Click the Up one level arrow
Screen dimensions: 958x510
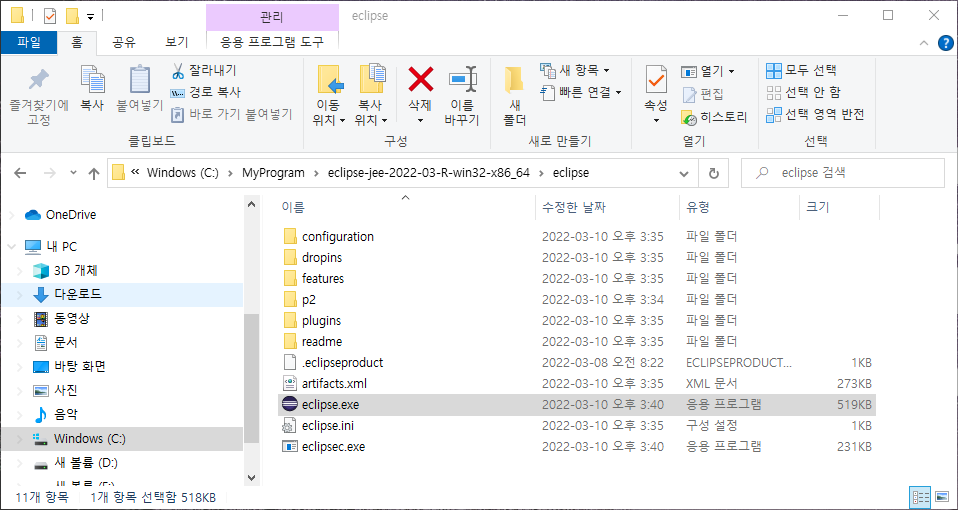coord(93,173)
